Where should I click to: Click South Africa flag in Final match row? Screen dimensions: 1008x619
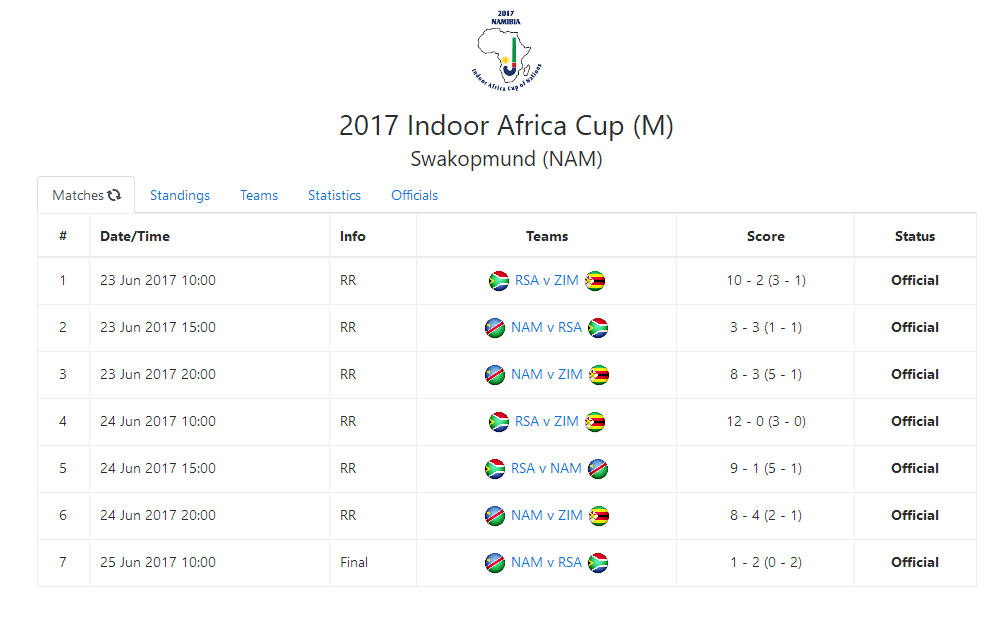tap(598, 562)
